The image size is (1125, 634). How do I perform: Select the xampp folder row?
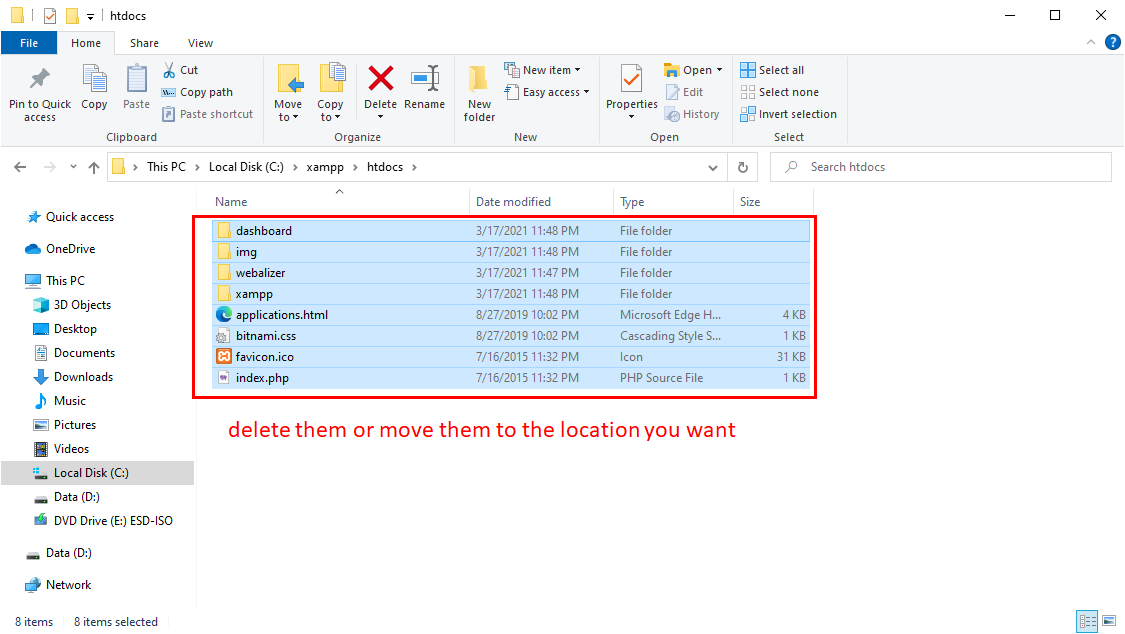point(511,294)
